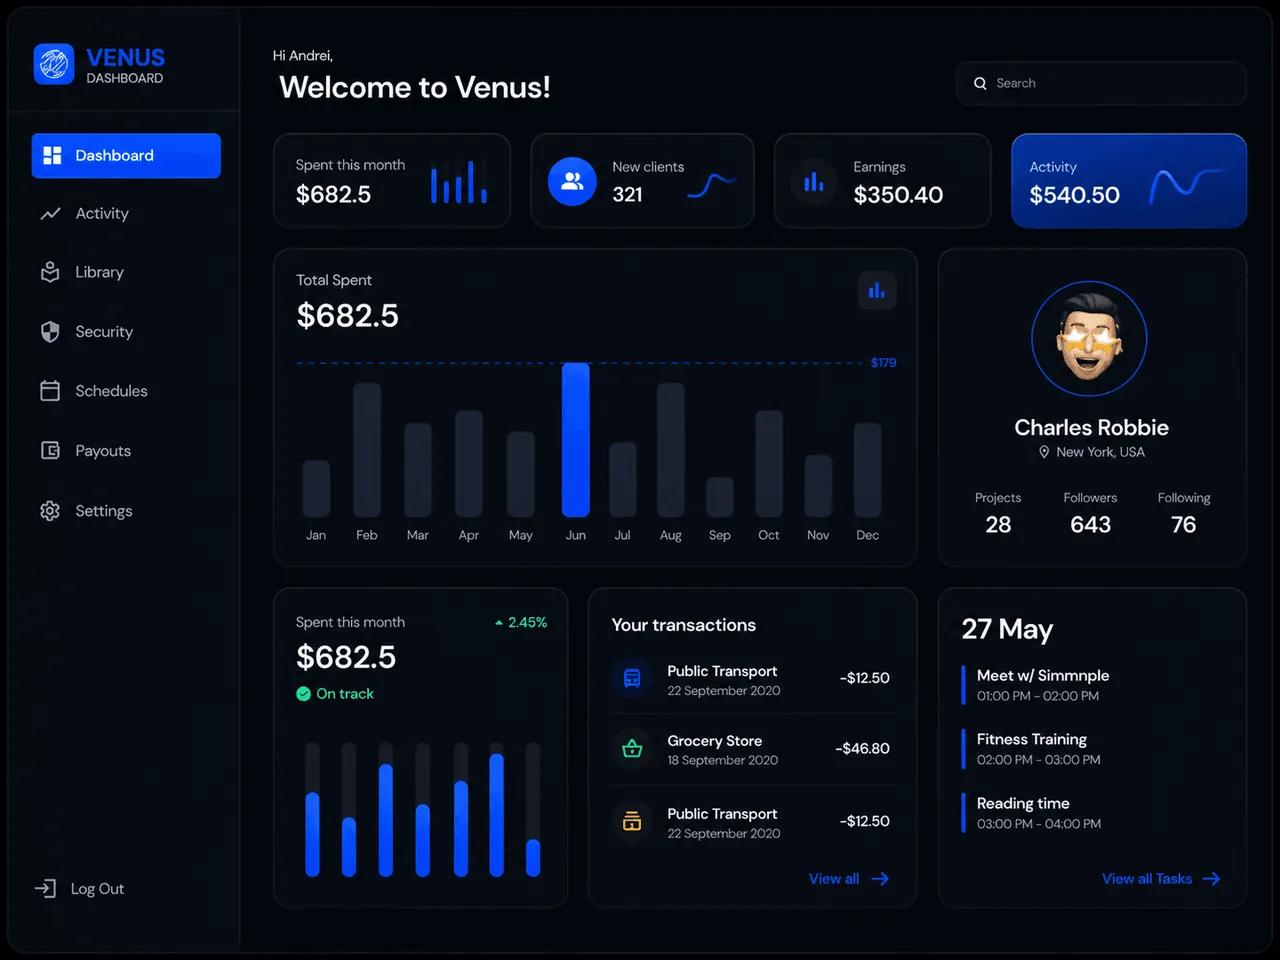Open Schedules from the sidebar
Screen dimensions: 1280x960
pos(94,391)
